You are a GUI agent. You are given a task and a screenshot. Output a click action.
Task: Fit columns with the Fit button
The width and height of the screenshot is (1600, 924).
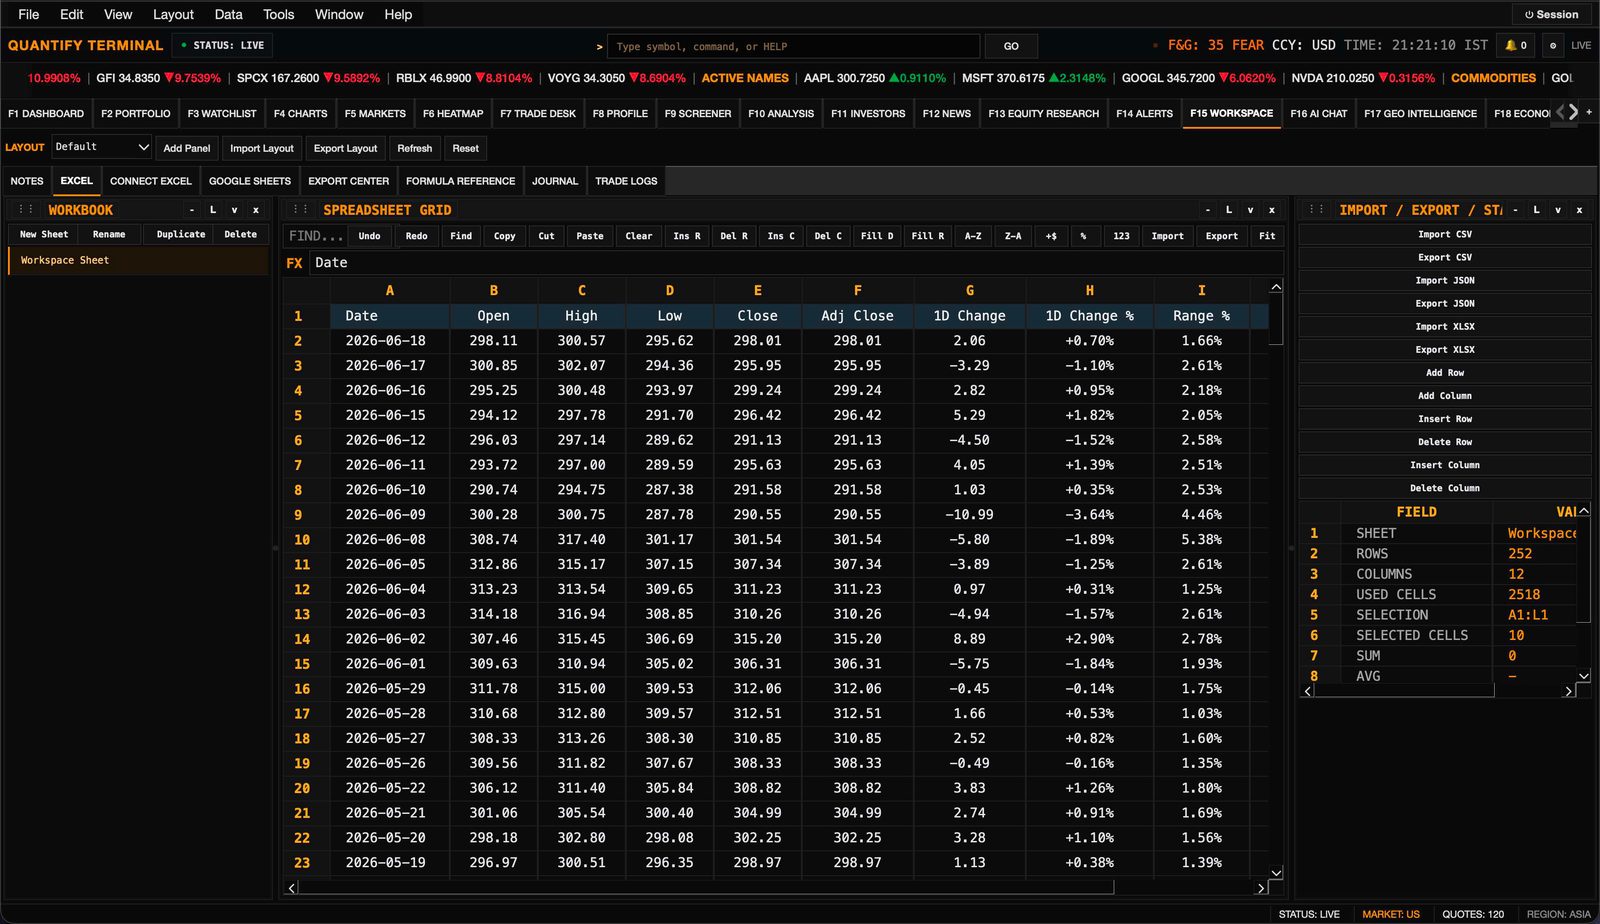pos(1267,236)
